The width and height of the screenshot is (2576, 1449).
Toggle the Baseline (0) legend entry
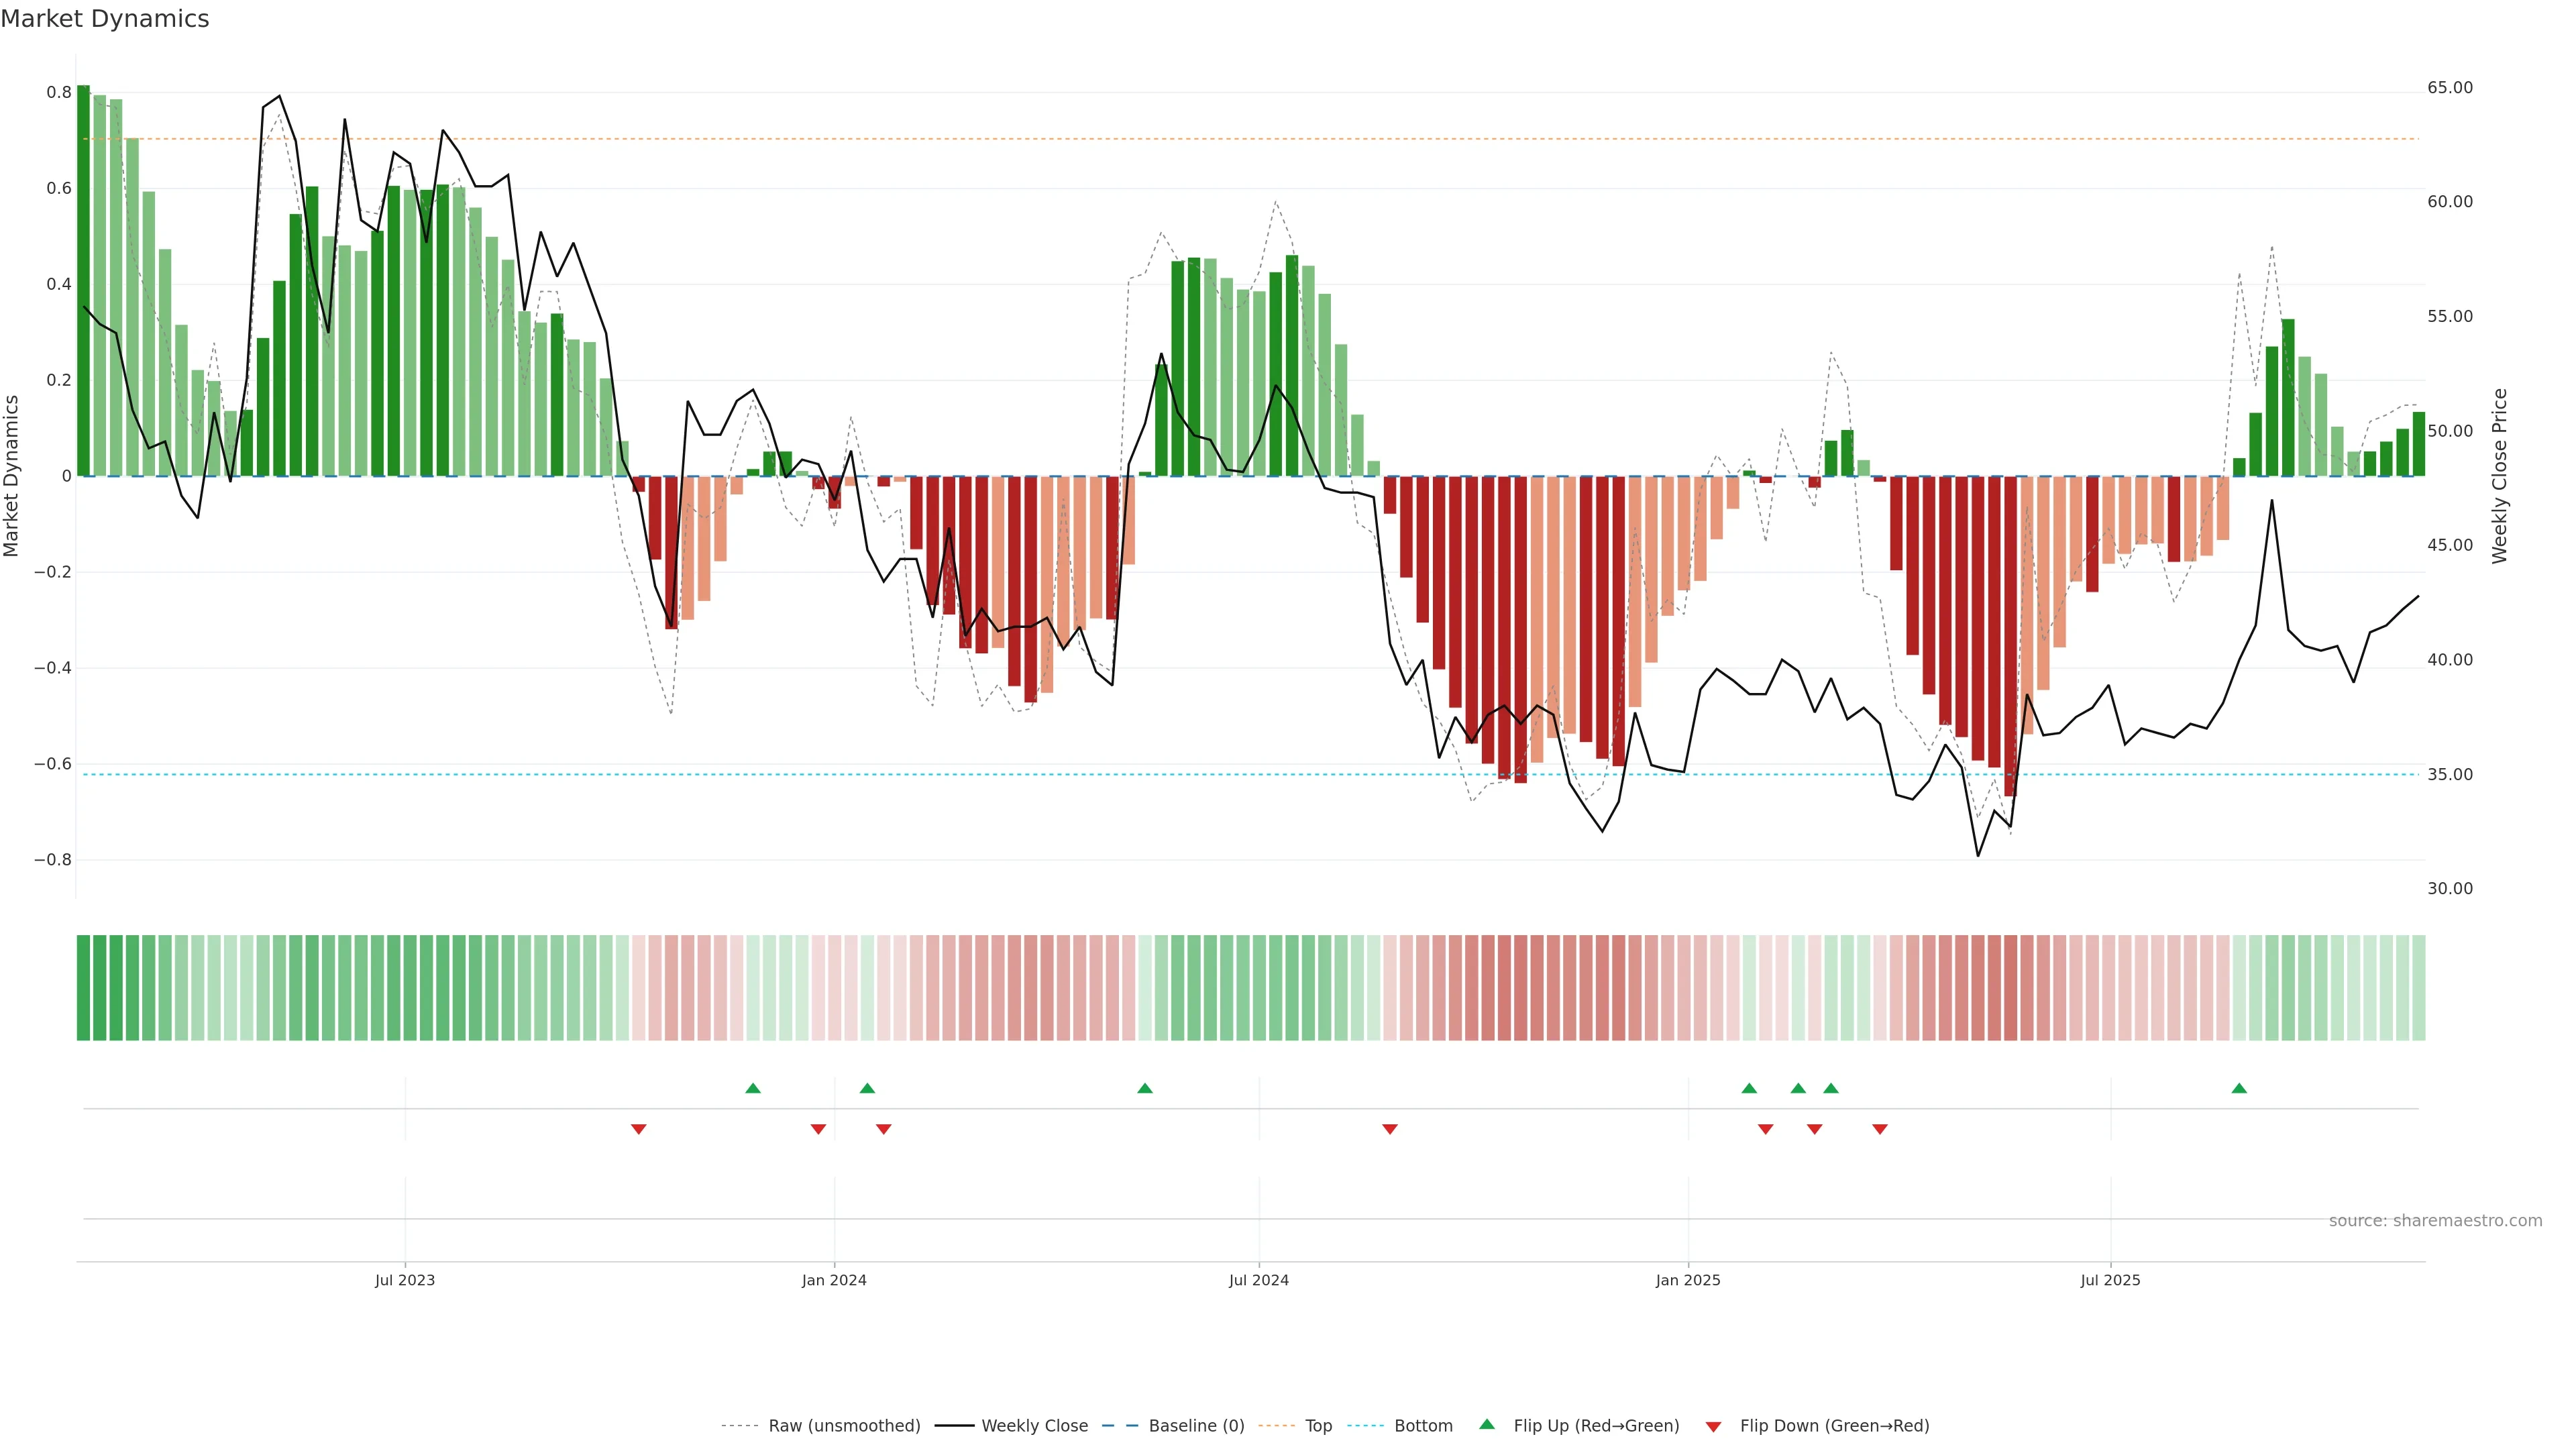click(x=1196, y=1426)
